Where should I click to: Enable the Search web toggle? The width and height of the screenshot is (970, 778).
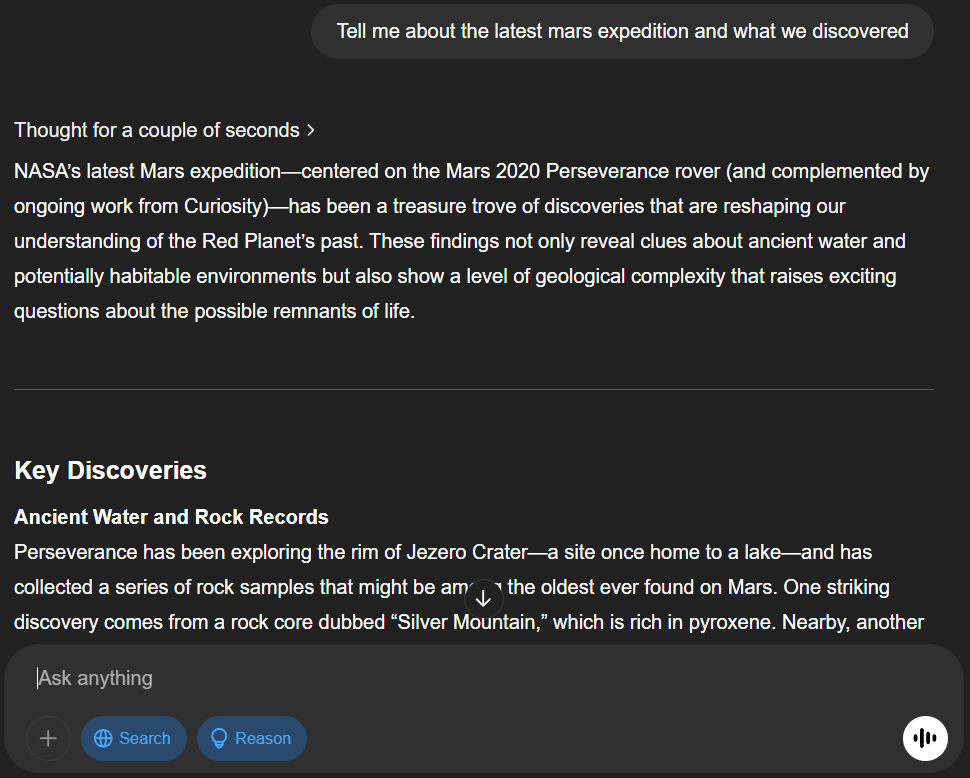[x=133, y=739]
